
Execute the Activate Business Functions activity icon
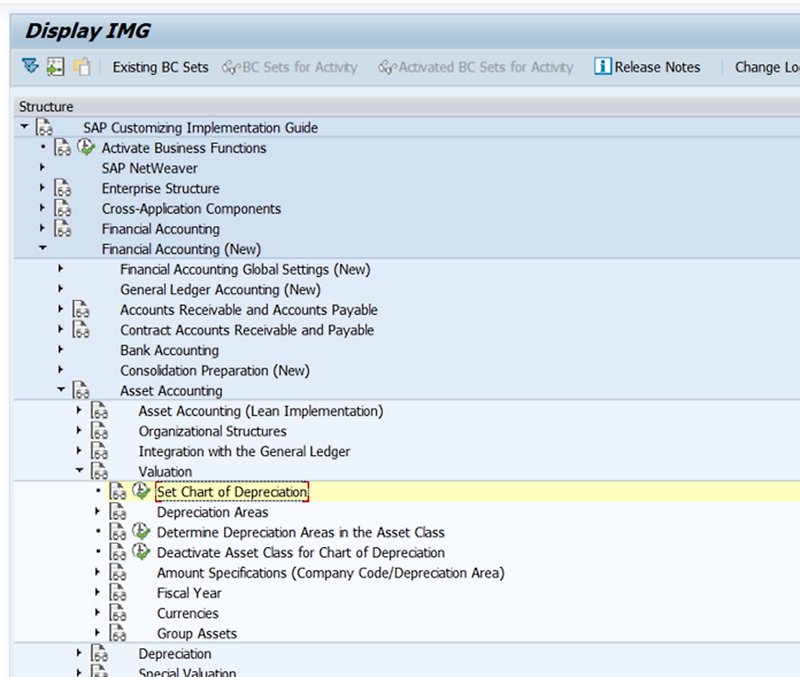coord(86,147)
